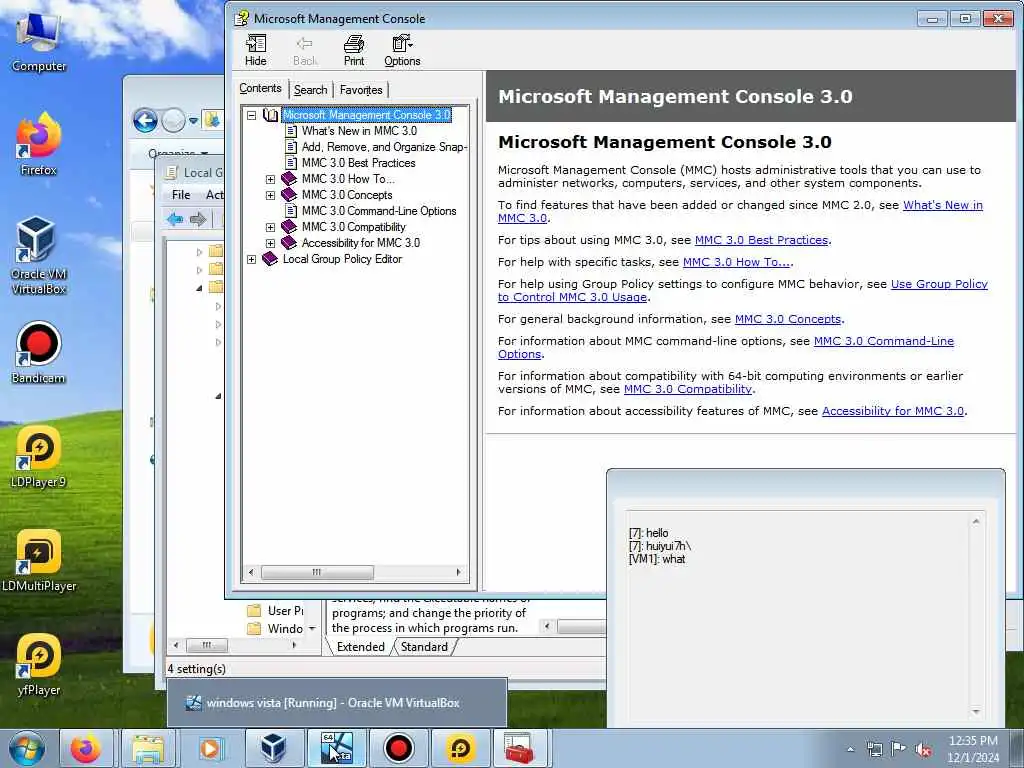Click the muted volume tray icon

click(923, 750)
